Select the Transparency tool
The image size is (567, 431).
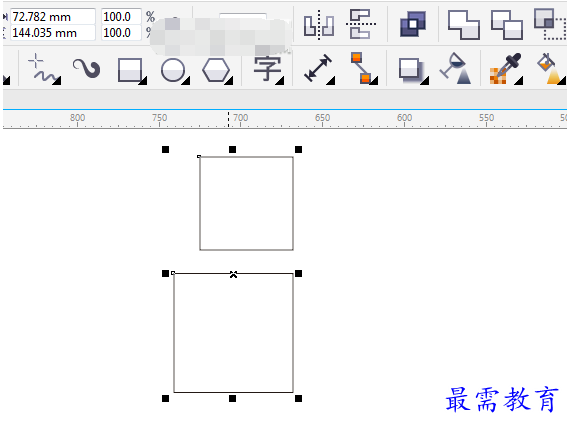coord(456,69)
